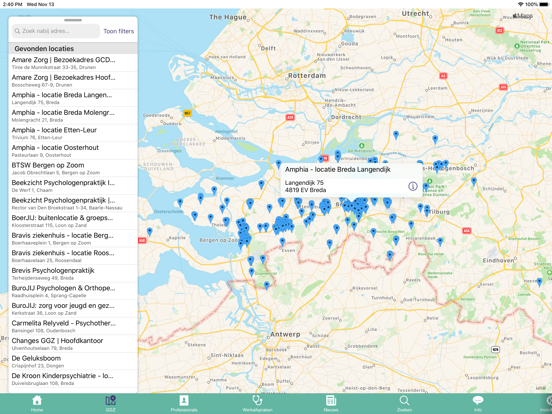Open the Home tab icon
This screenshot has height=414, width=552.
point(37,400)
